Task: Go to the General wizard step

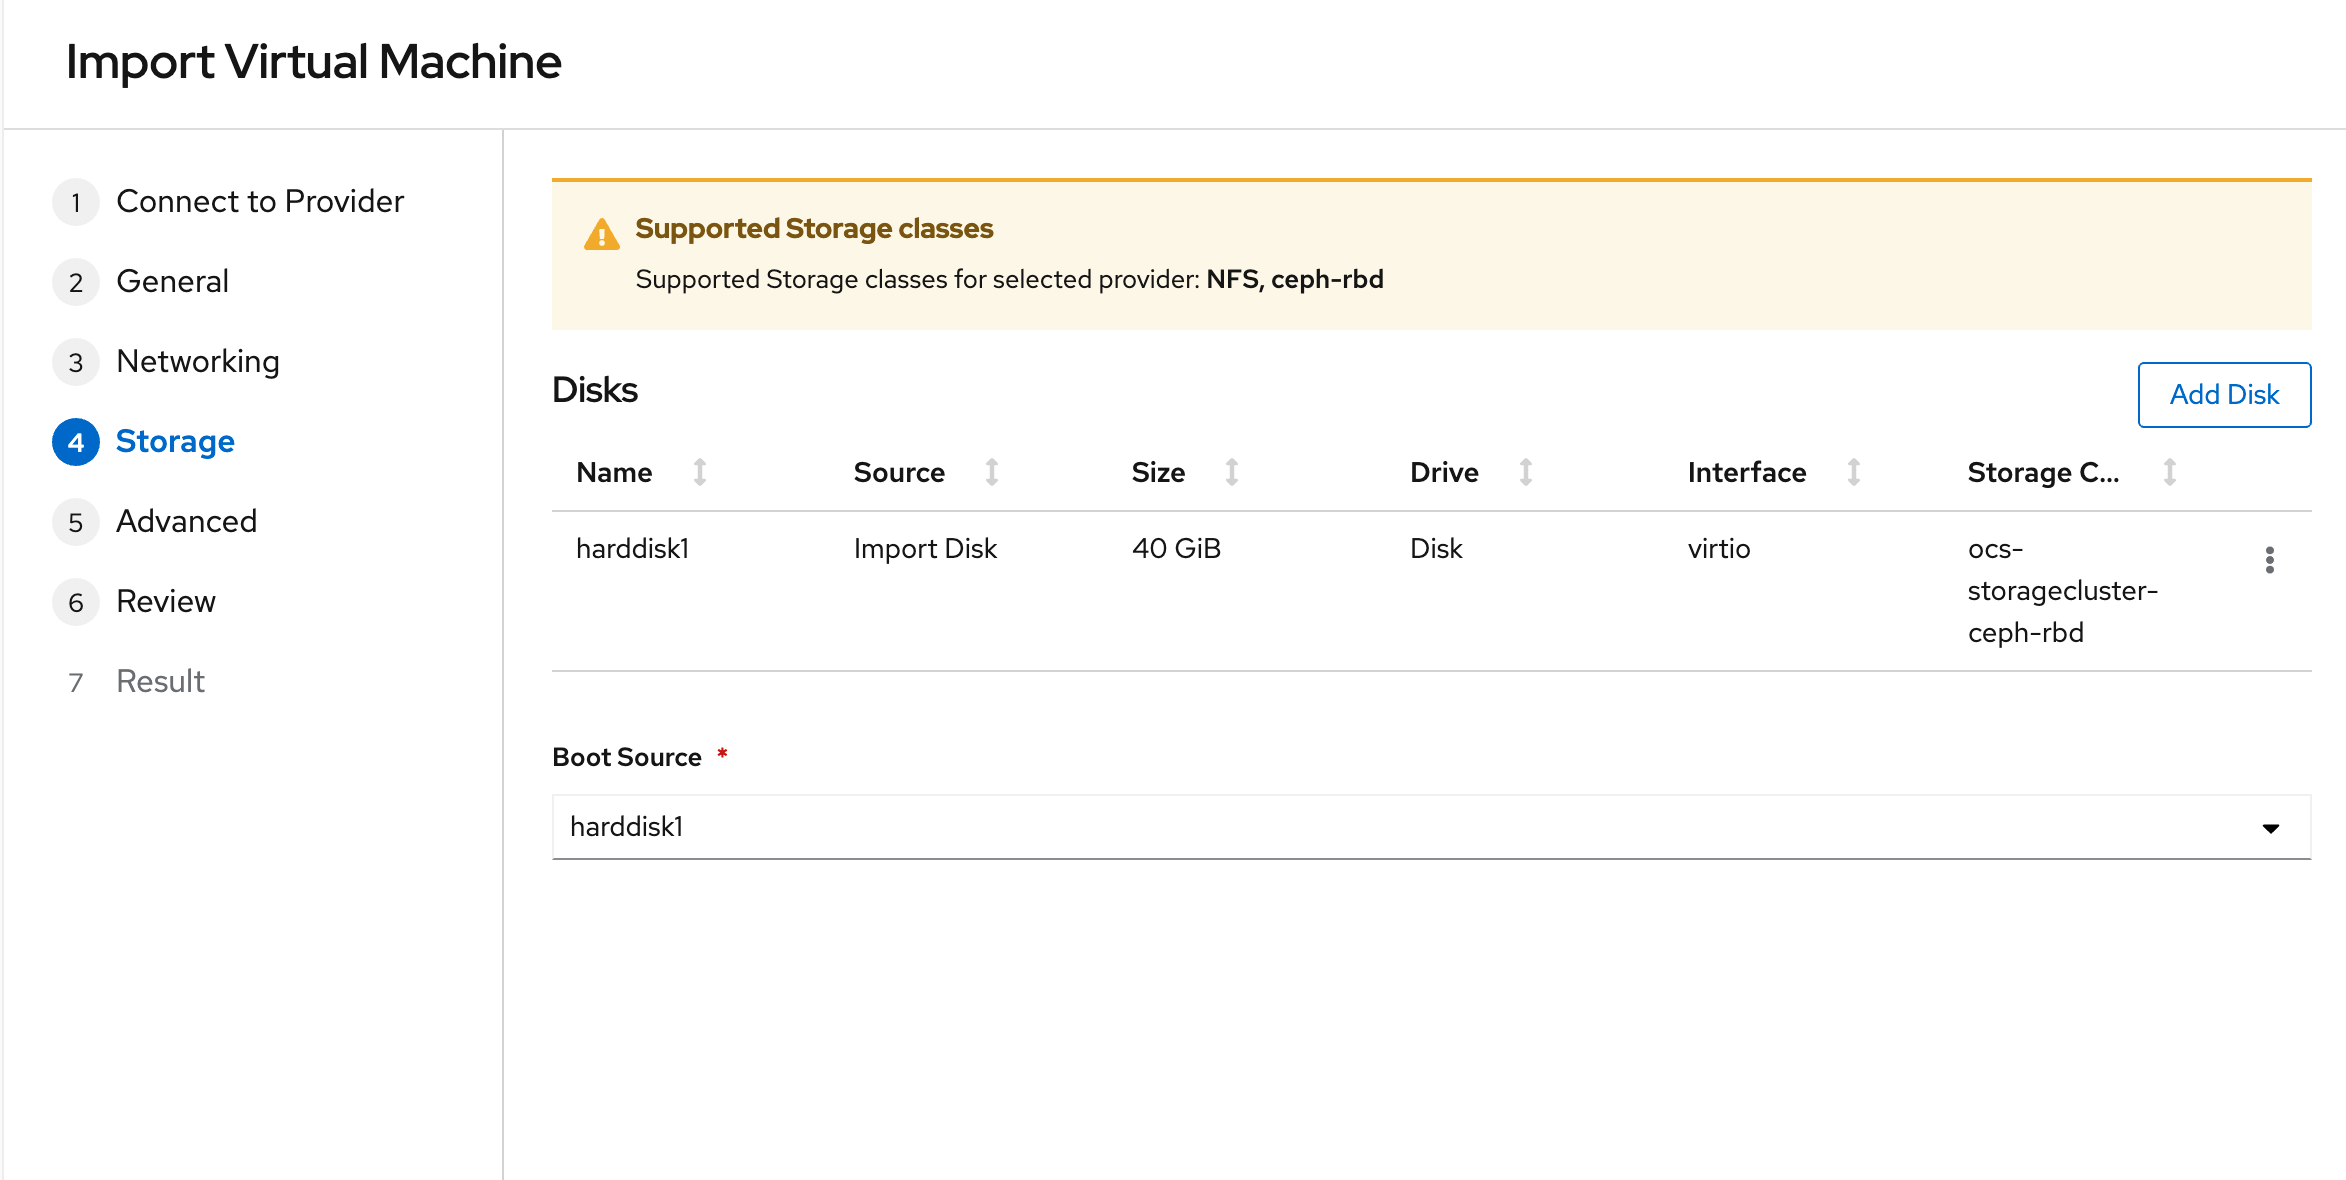Action: click(x=172, y=281)
